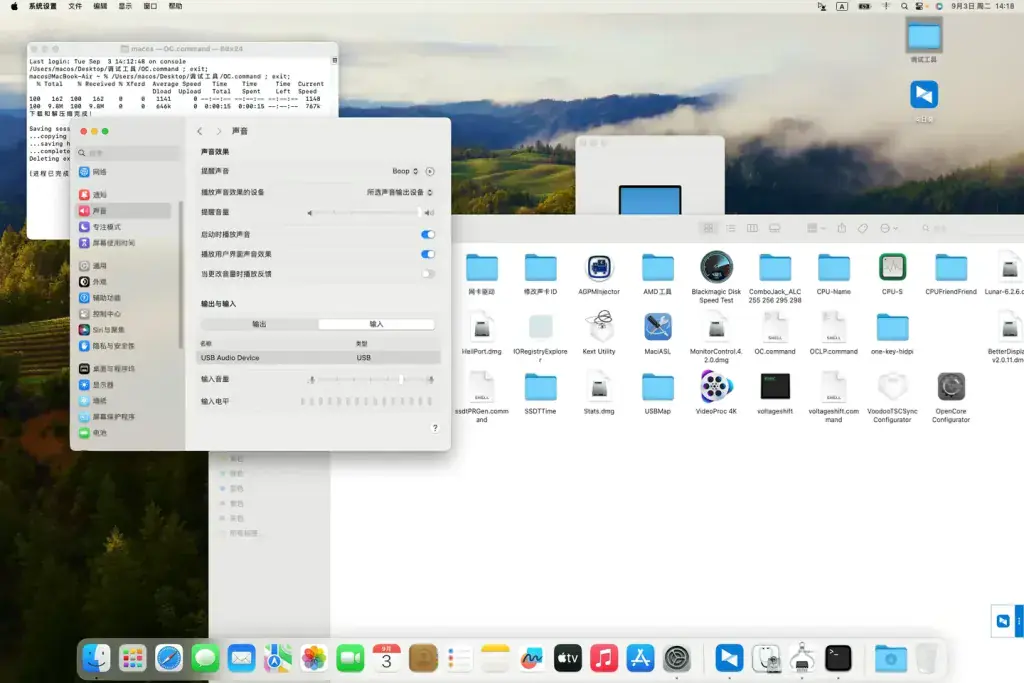Open Music app from the Dock
The image size is (1024, 683).
click(604, 658)
